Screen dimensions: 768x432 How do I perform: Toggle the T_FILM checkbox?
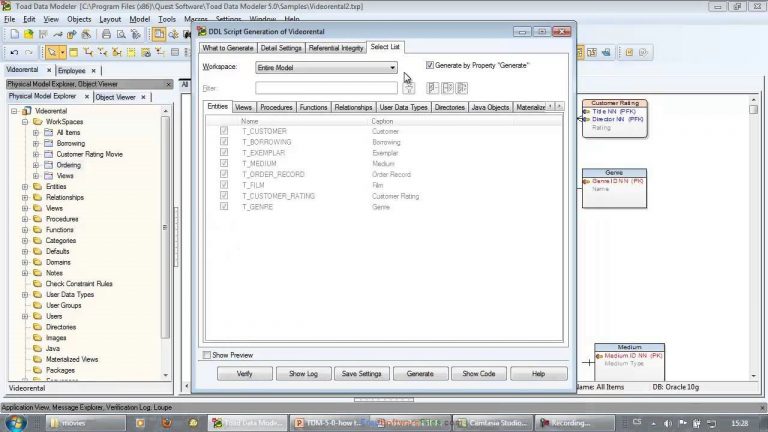click(x=224, y=185)
